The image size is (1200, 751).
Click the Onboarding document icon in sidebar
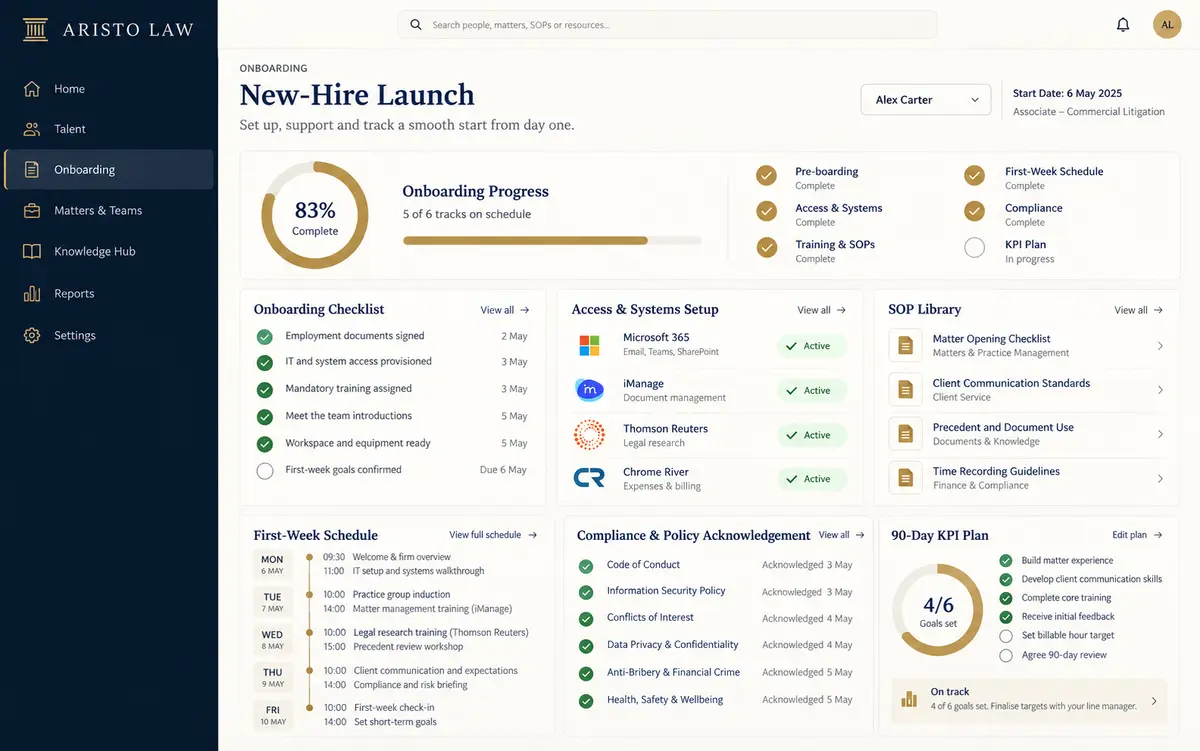tap(32, 170)
